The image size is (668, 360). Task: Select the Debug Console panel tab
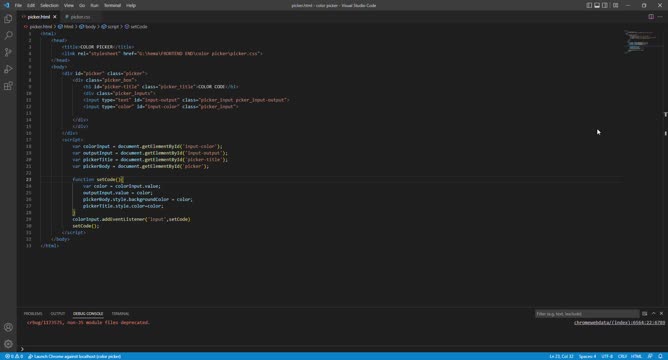click(x=88, y=314)
